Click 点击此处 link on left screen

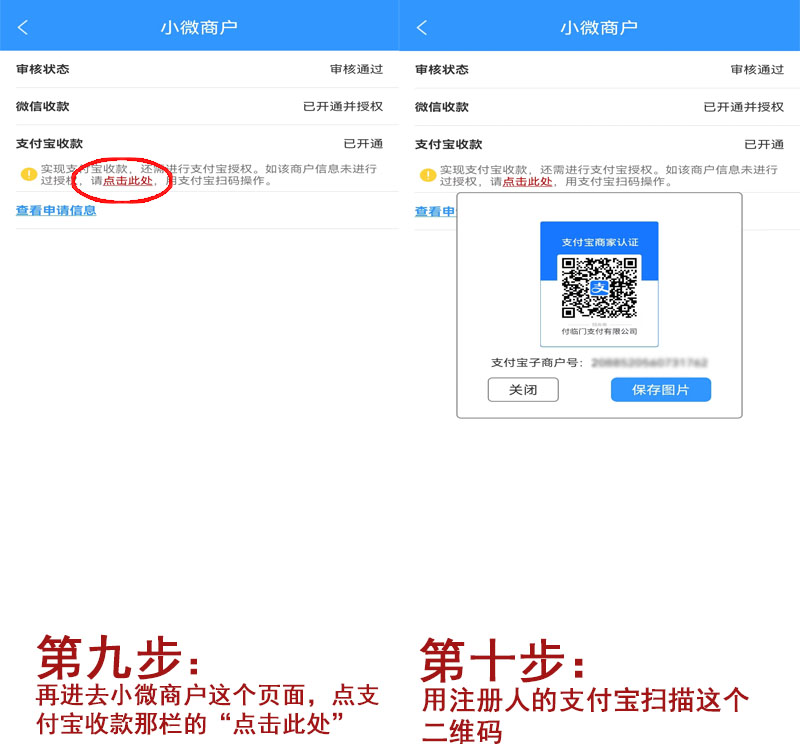point(128,181)
